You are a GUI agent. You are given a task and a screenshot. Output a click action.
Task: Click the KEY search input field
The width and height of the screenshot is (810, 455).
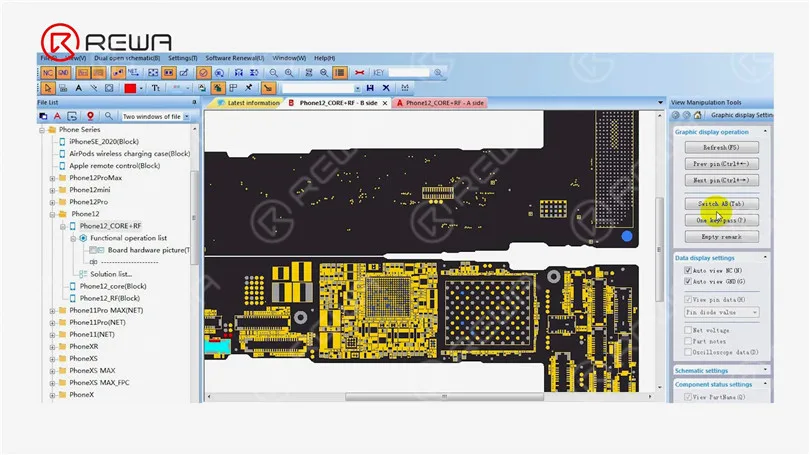409,73
